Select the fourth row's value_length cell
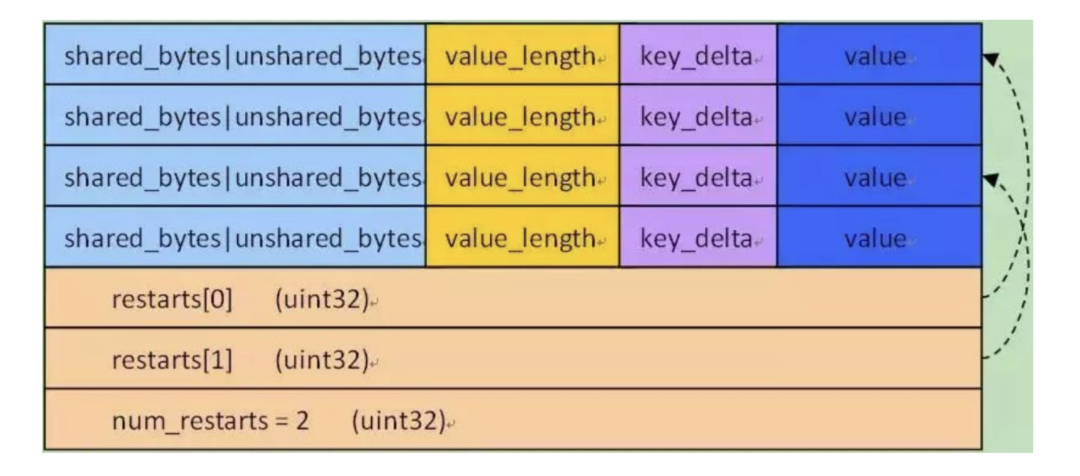Screen dimensions: 1080x476 (523, 236)
